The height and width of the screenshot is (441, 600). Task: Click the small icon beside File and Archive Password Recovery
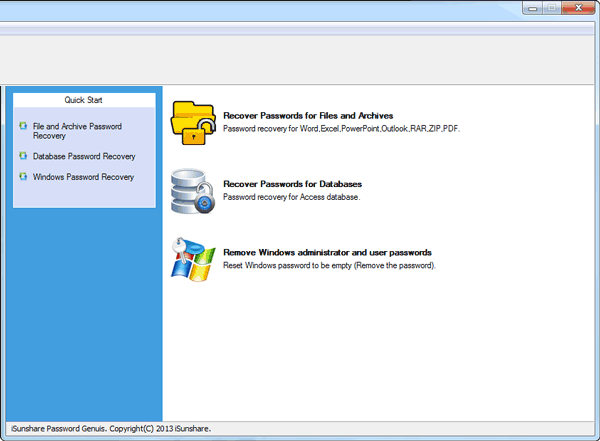(23, 127)
